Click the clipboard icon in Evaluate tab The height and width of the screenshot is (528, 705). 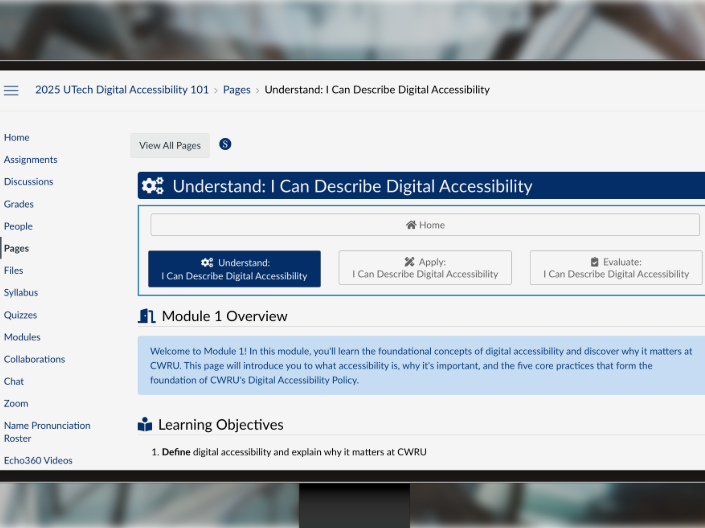(x=594, y=261)
